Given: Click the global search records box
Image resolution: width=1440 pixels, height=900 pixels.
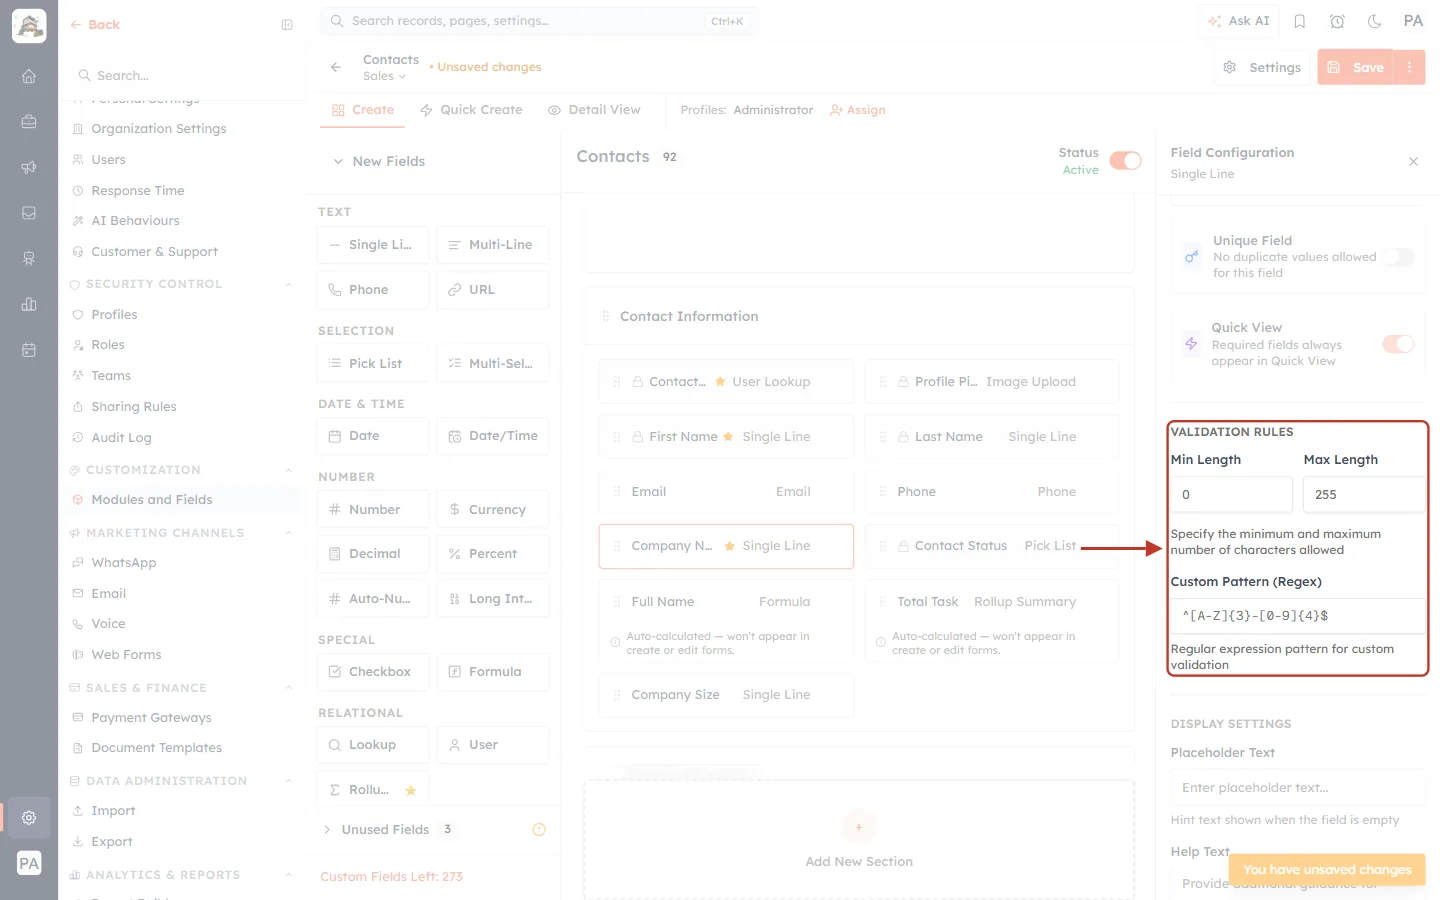Looking at the screenshot, I should 539,21.
